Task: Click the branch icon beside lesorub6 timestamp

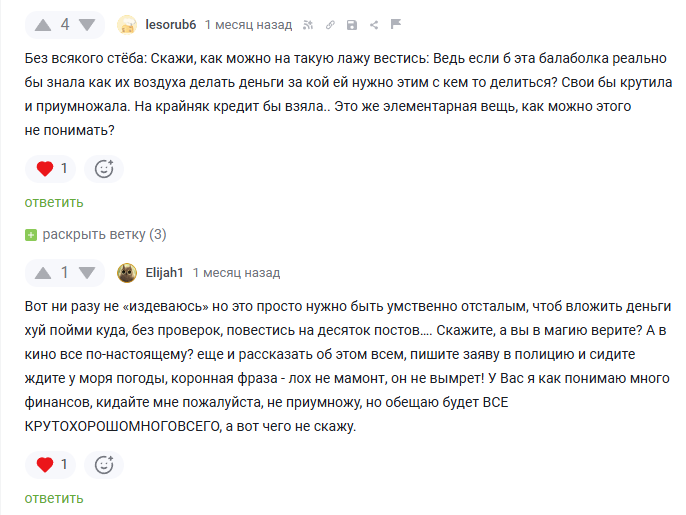Action: coord(307,24)
